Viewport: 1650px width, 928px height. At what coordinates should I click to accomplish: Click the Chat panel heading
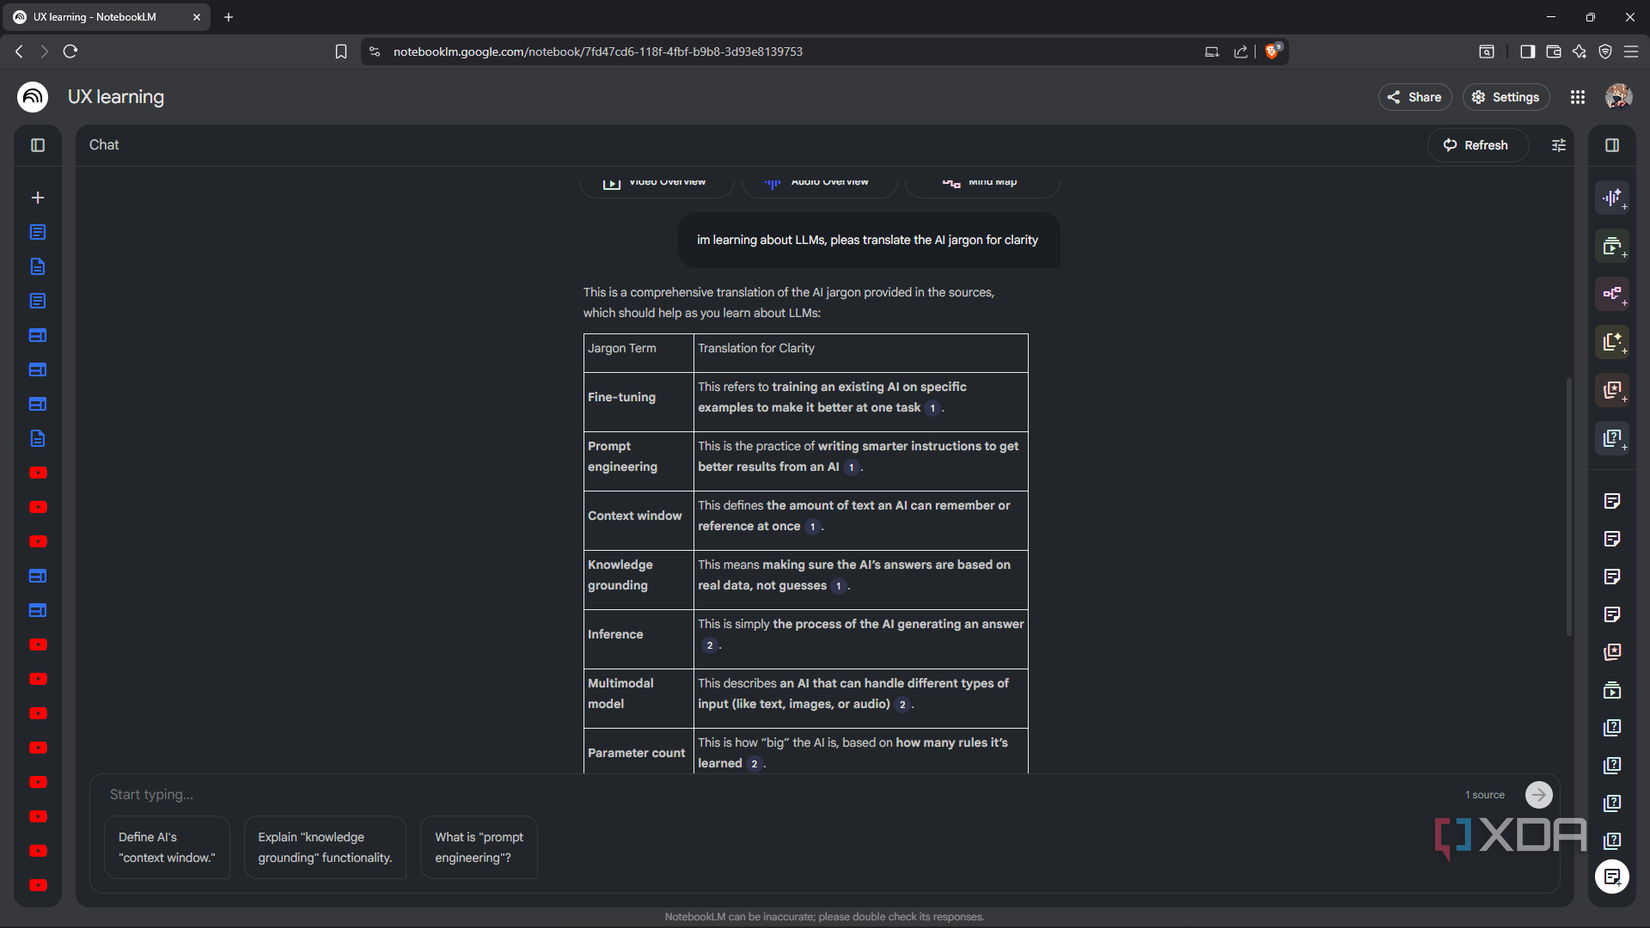pyautogui.click(x=104, y=145)
